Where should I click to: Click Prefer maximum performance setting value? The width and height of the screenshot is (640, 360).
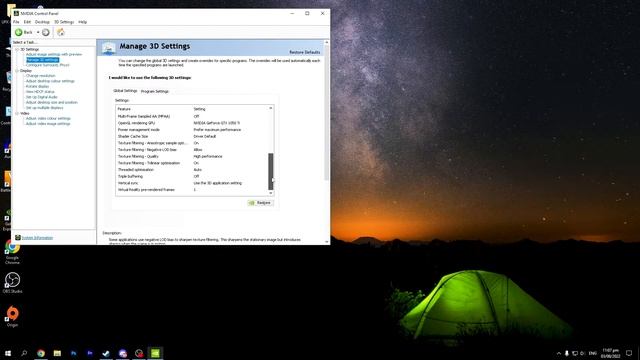(217, 130)
